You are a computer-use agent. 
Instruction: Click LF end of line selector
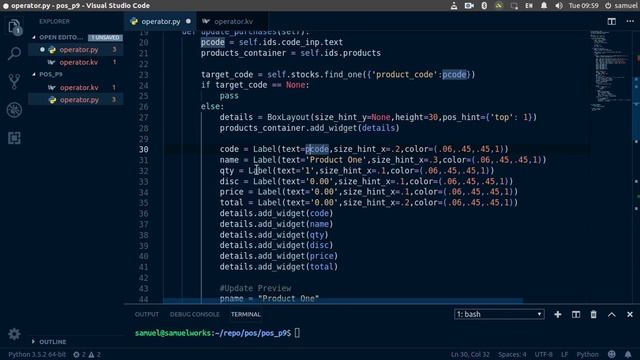(564, 354)
